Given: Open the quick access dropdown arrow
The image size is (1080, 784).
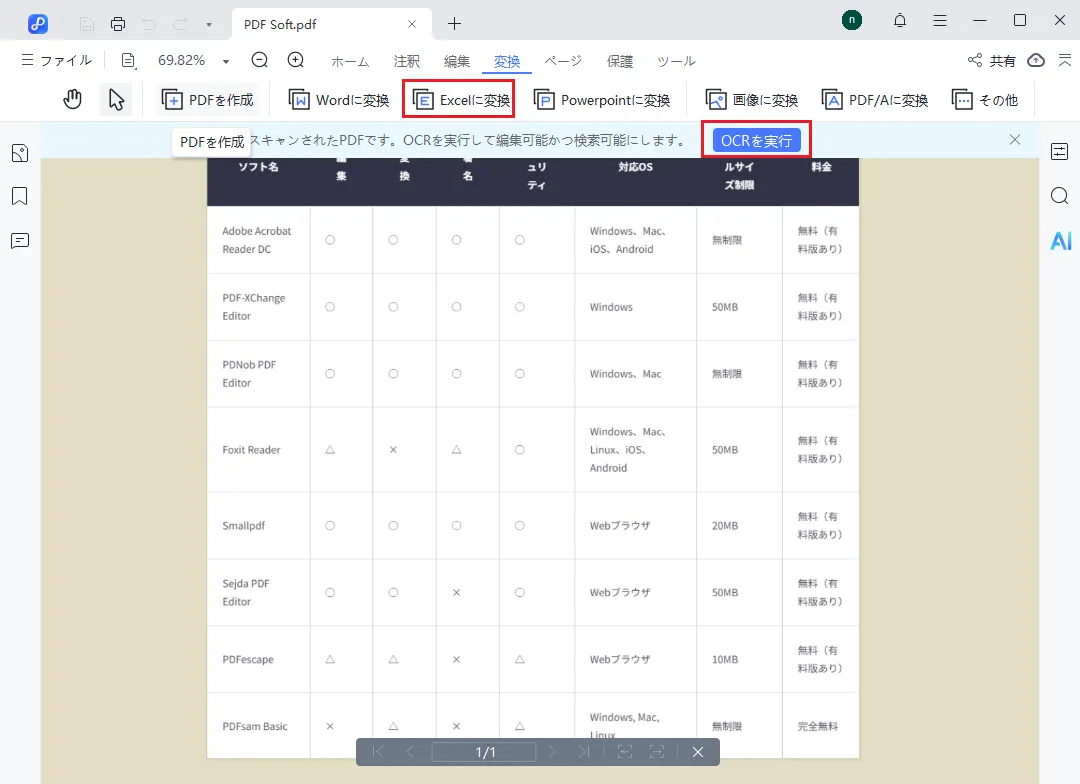Looking at the screenshot, I should click(x=209, y=25).
